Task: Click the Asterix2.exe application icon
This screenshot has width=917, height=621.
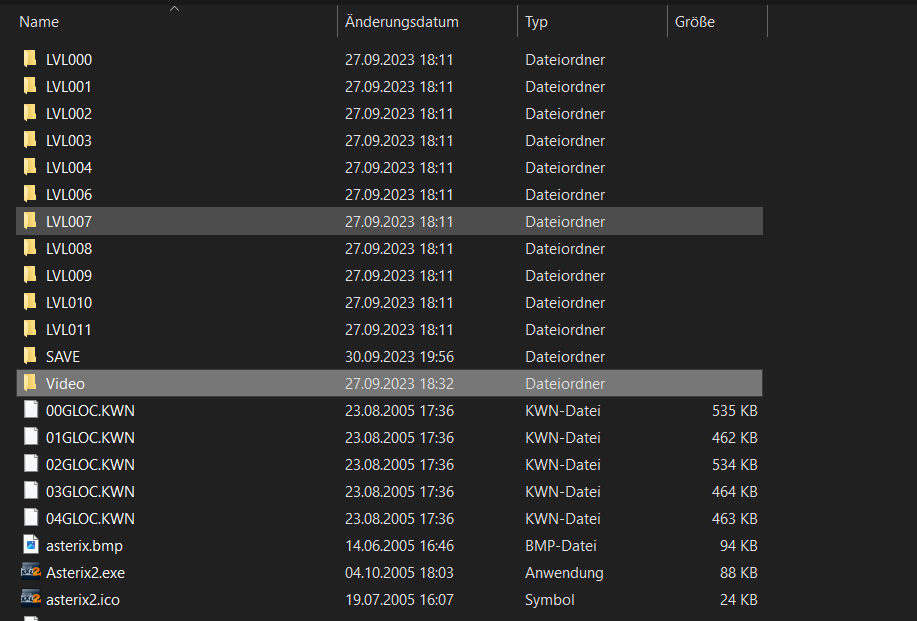Action: (31, 572)
